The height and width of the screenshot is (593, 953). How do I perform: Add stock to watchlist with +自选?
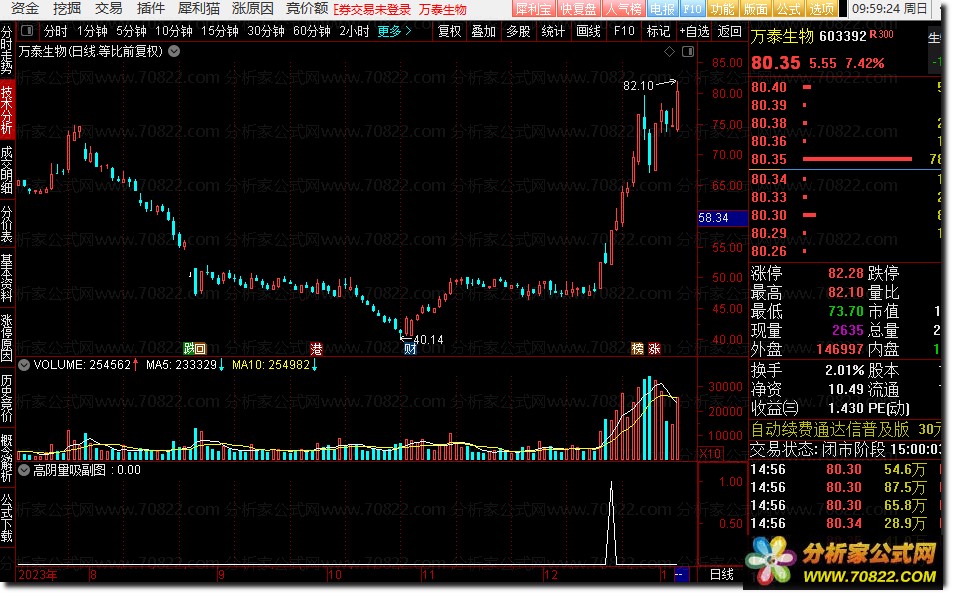(693, 31)
